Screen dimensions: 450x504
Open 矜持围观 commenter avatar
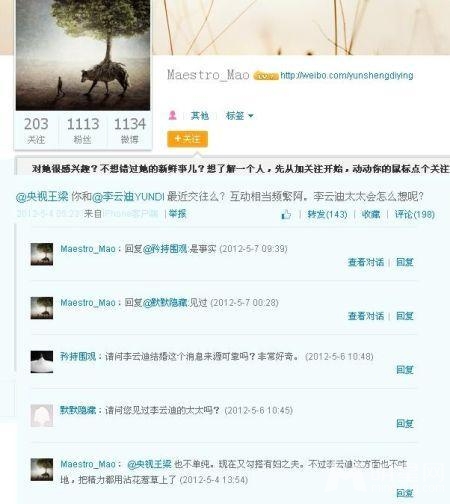point(42,362)
